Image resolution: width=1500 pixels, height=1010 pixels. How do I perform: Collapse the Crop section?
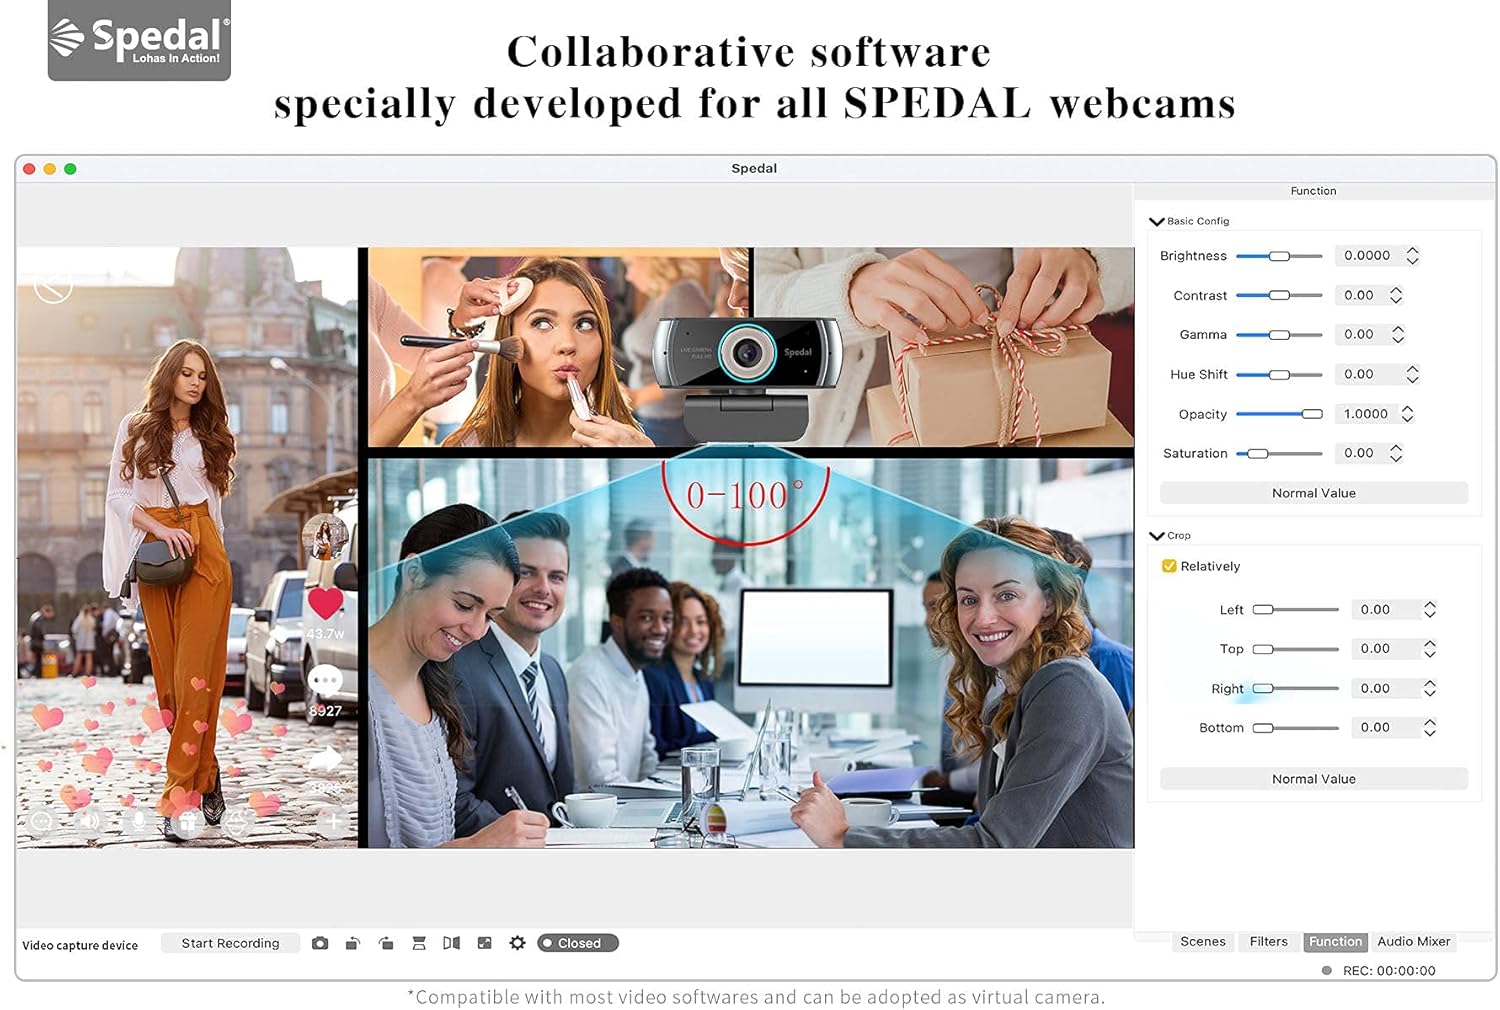(1157, 535)
